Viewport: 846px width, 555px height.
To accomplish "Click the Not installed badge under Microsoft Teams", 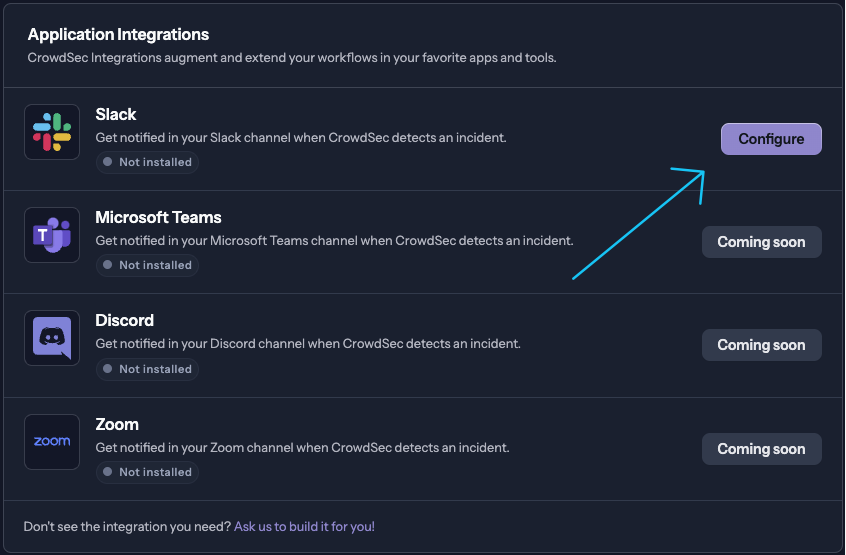I will [147, 265].
